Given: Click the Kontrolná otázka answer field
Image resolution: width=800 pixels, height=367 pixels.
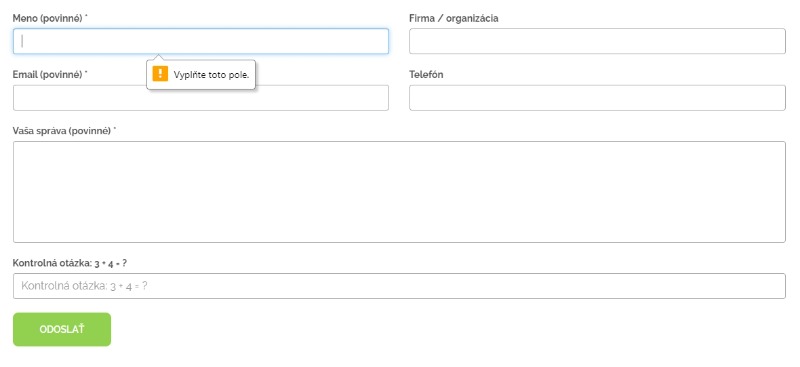Looking at the screenshot, I should (399, 286).
